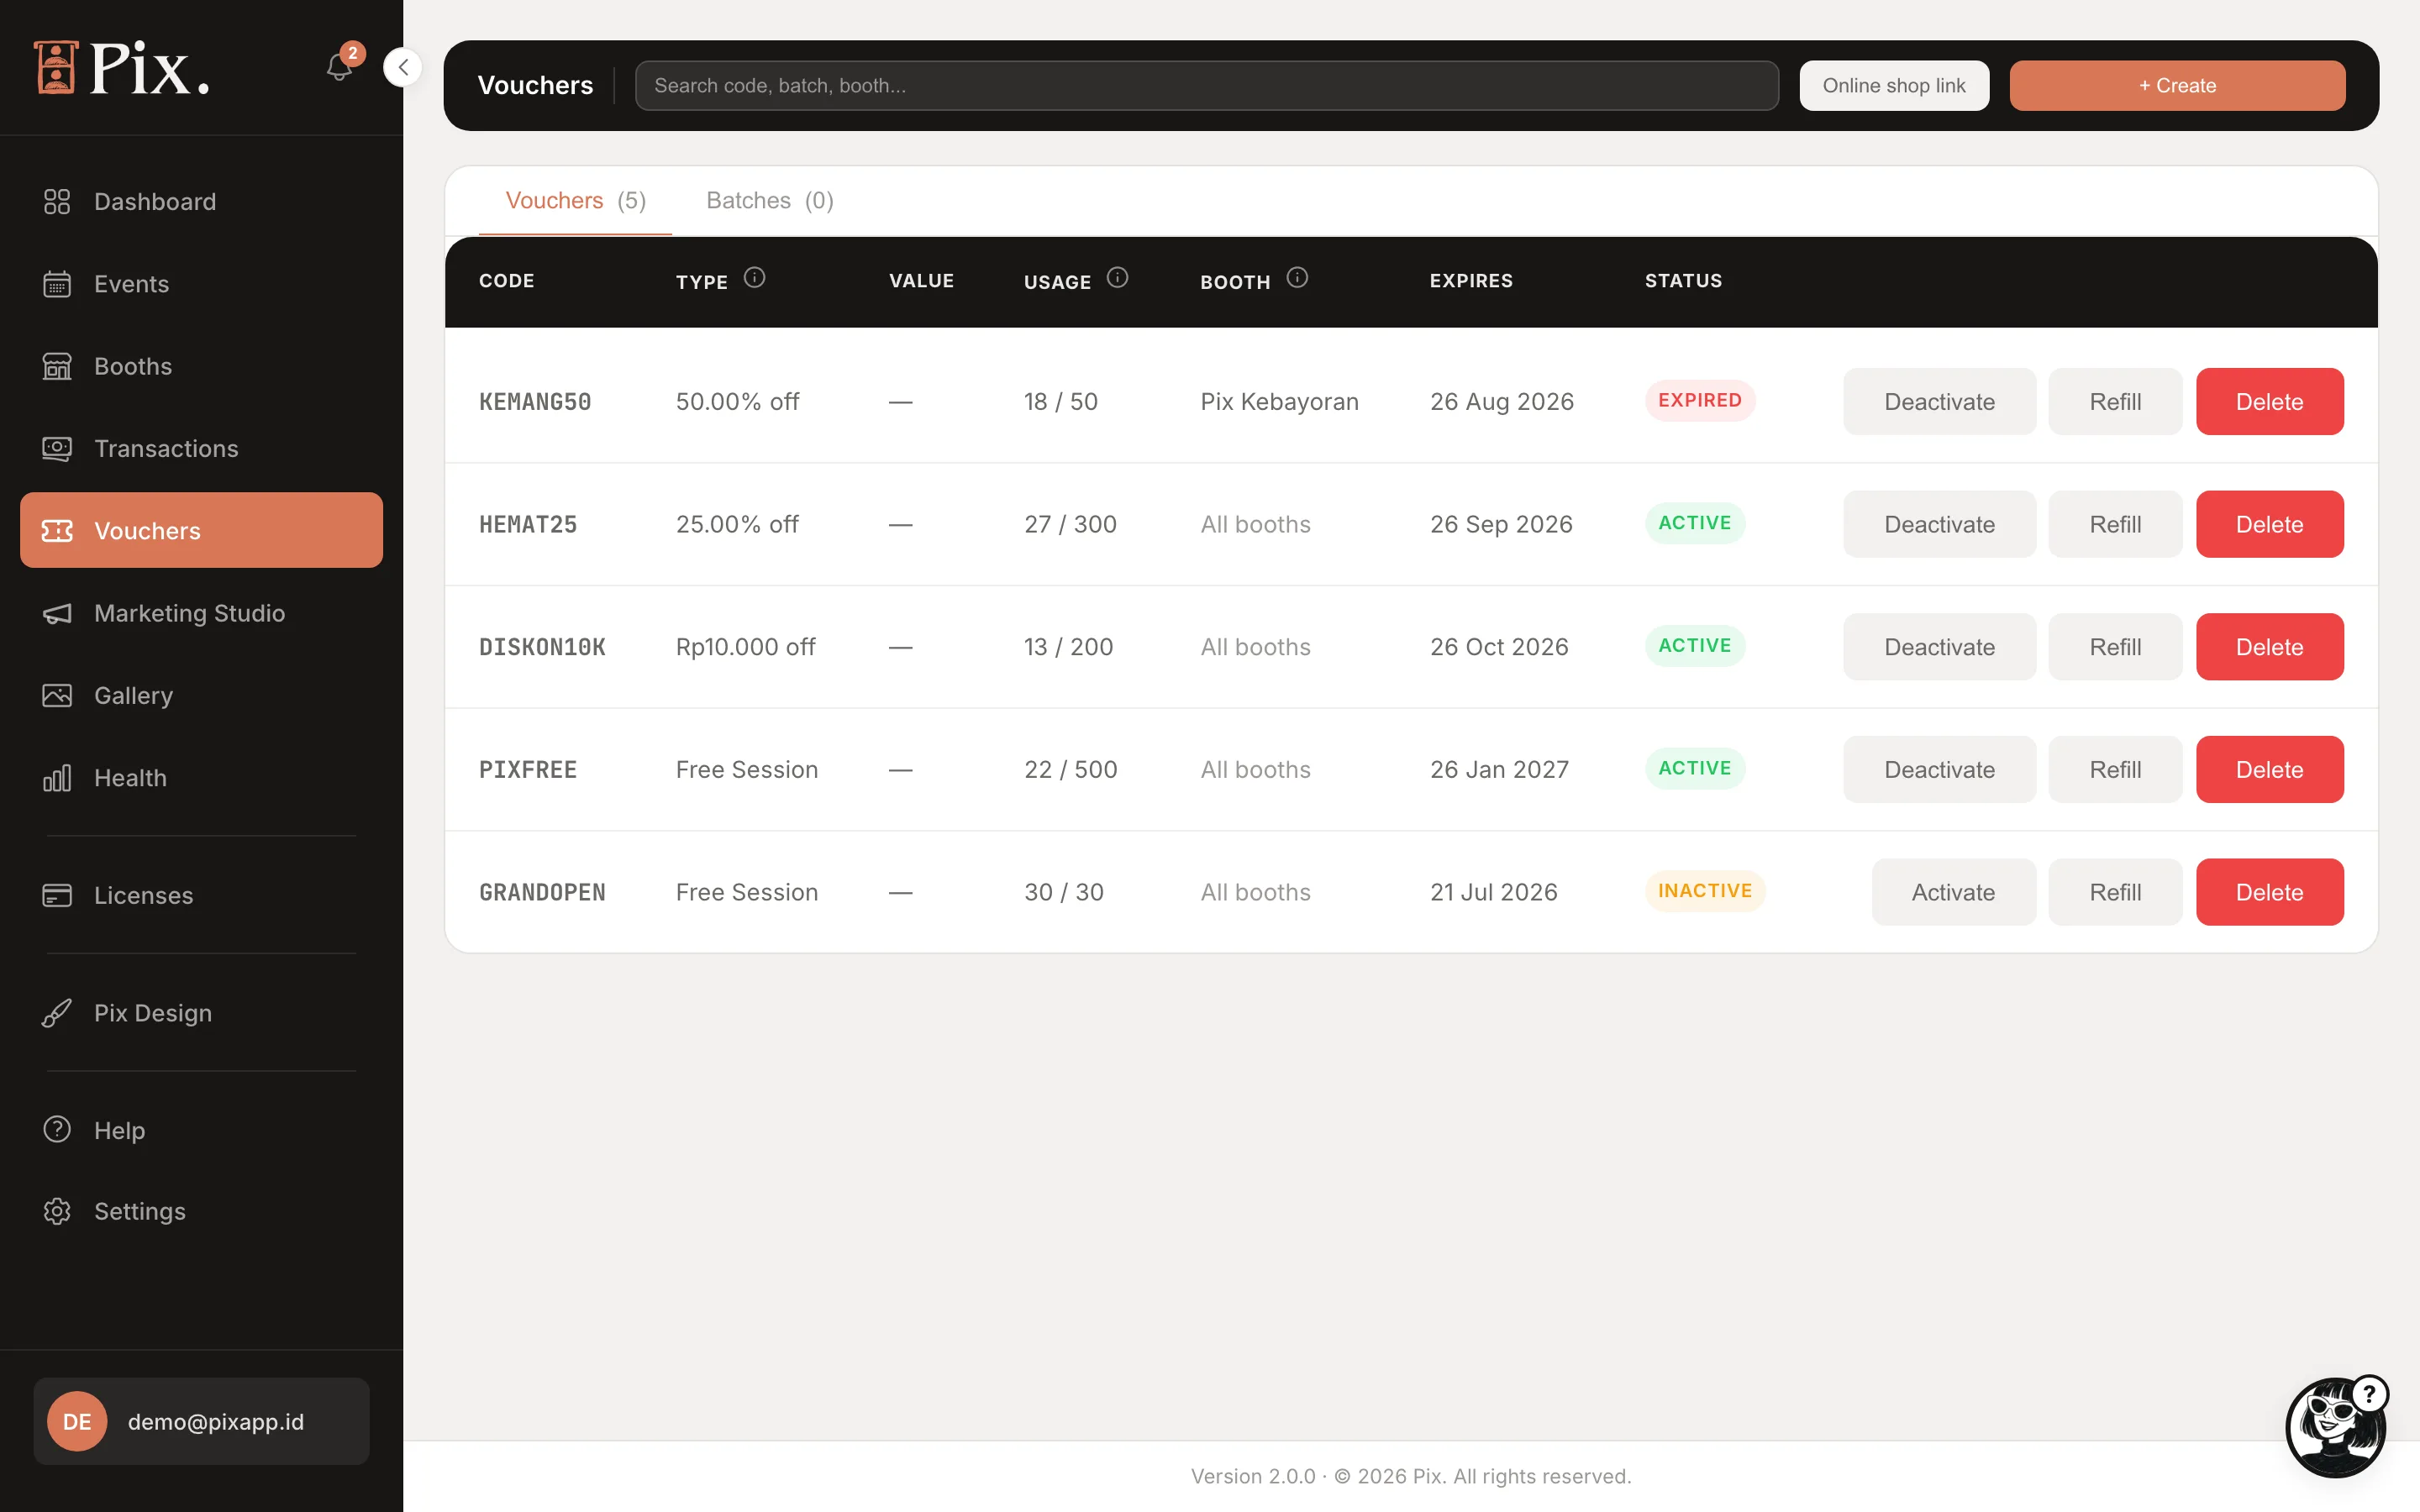Screen dimensions: 2420x1512
Task: Click the Health bar chart icon
Action: point(57,778)
